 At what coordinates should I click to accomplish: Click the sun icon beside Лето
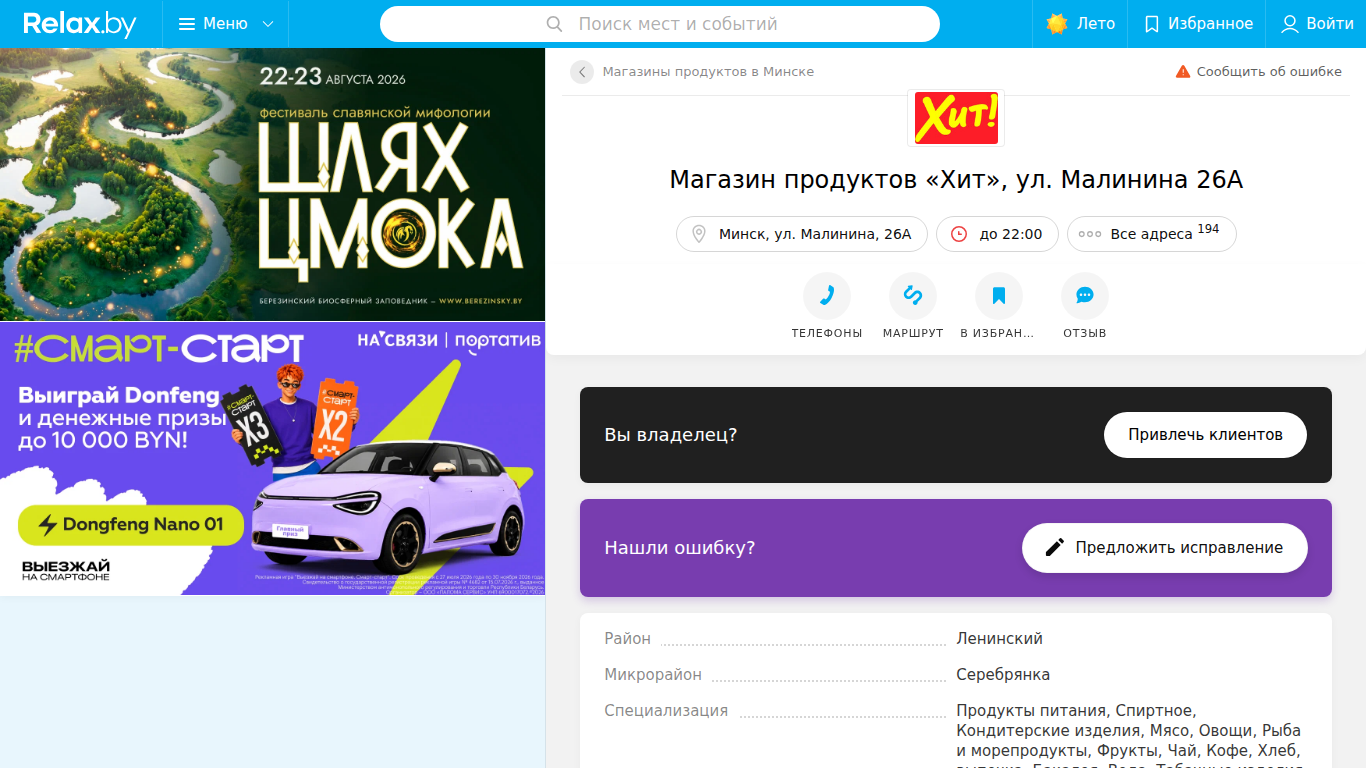pyautogui.click(x=1057, y=24)
